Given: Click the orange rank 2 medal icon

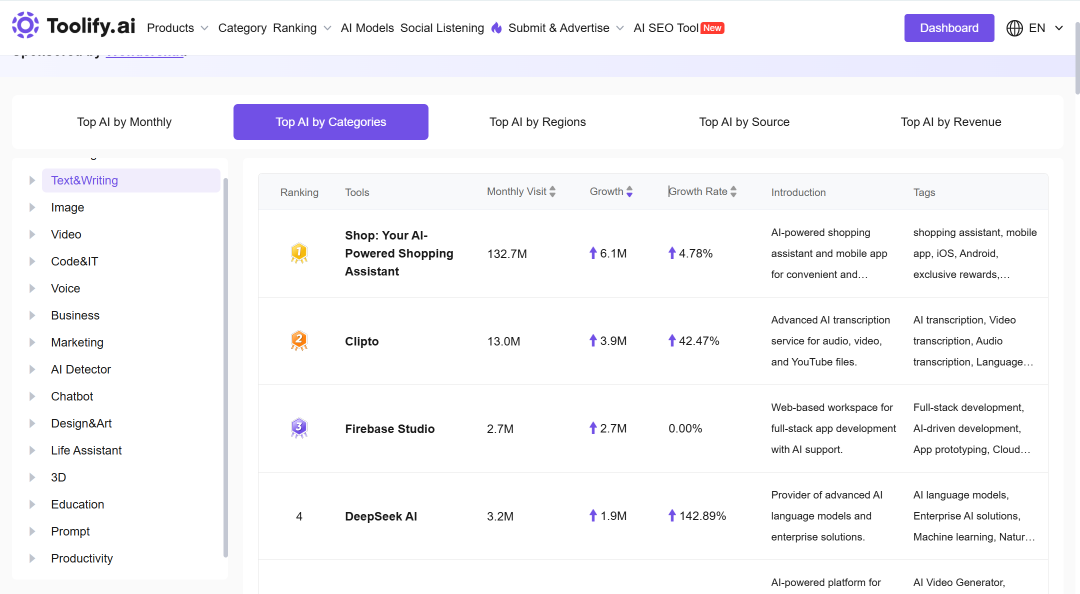Looking at the screenshot, I should 299,340.
